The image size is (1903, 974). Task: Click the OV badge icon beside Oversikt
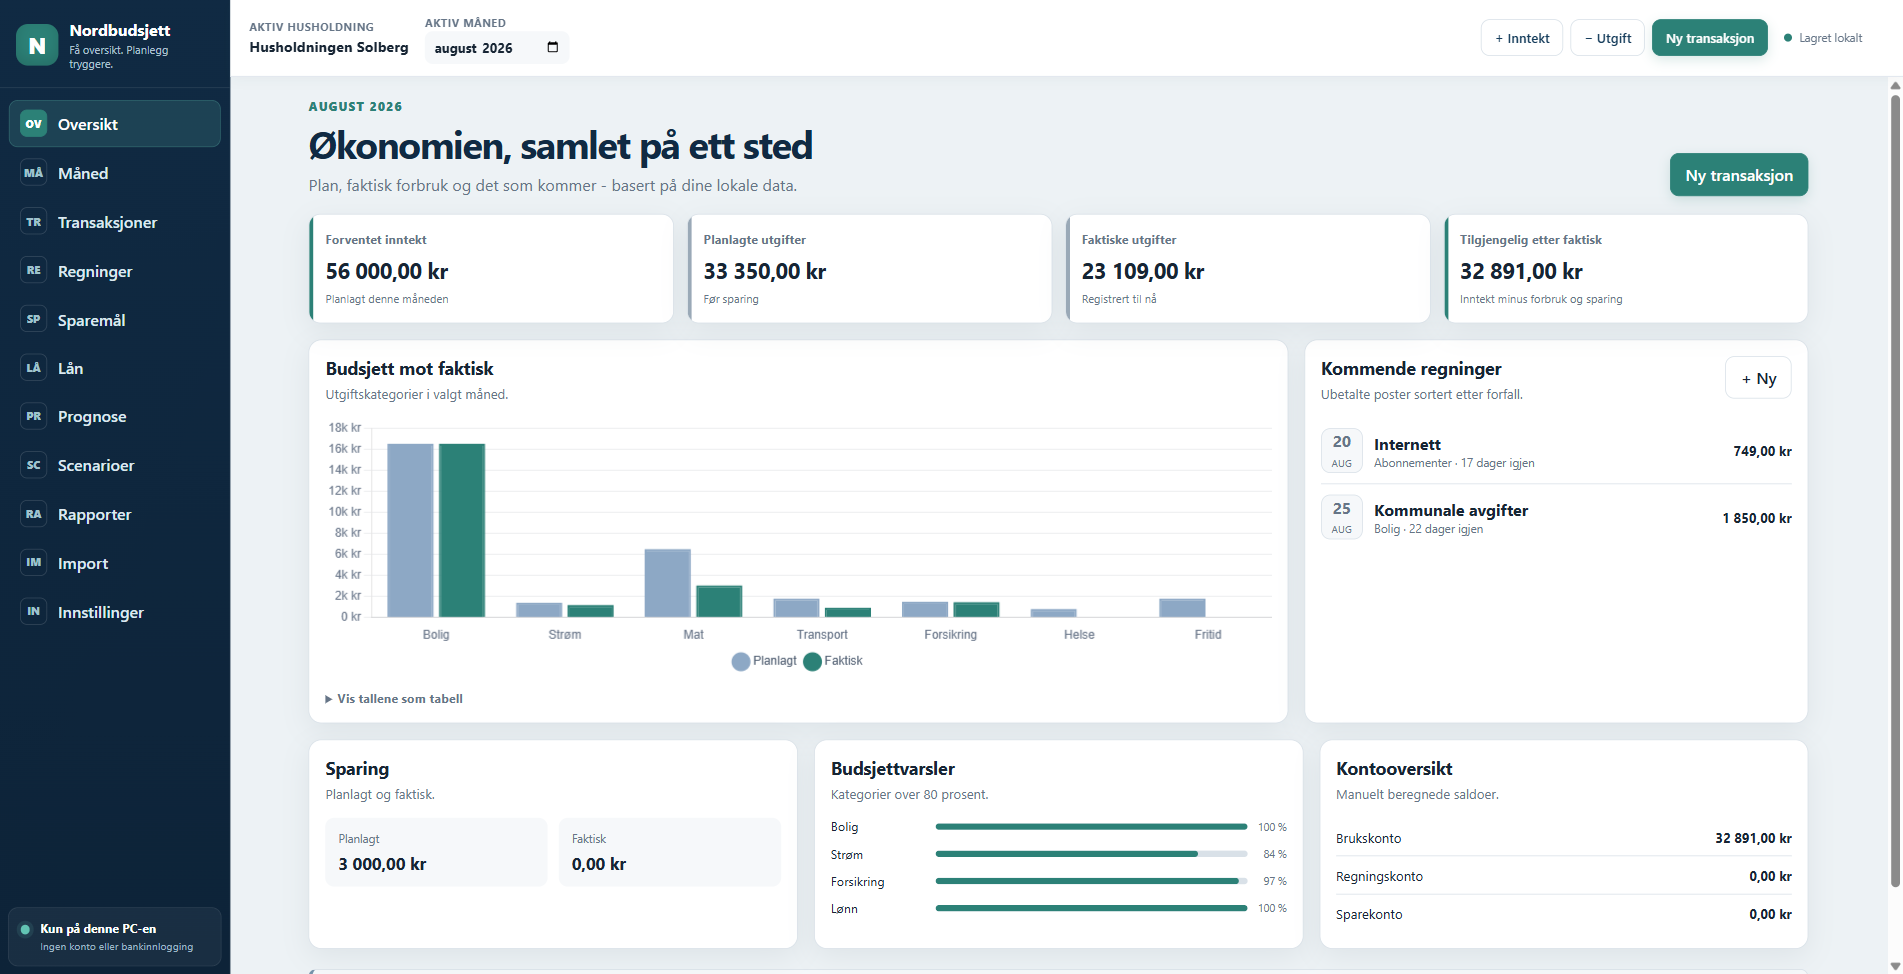coord(34,124)
